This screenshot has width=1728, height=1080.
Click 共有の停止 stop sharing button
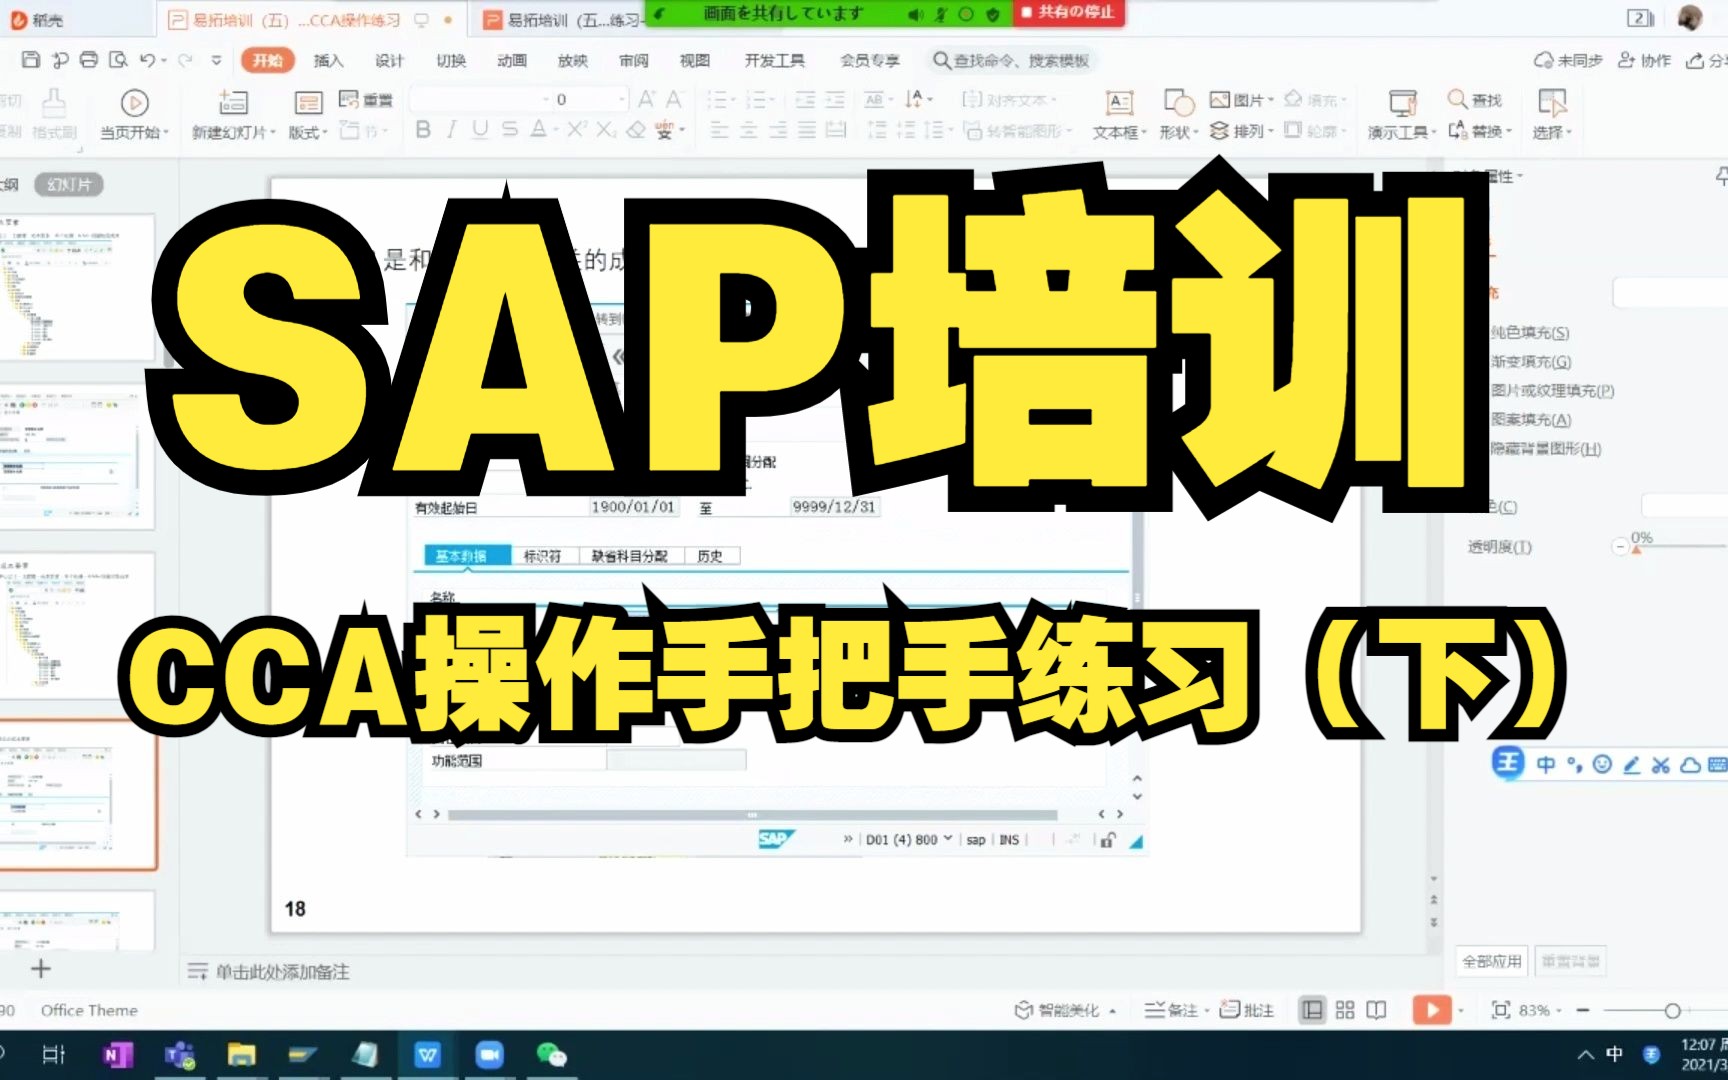point(1068,13)
